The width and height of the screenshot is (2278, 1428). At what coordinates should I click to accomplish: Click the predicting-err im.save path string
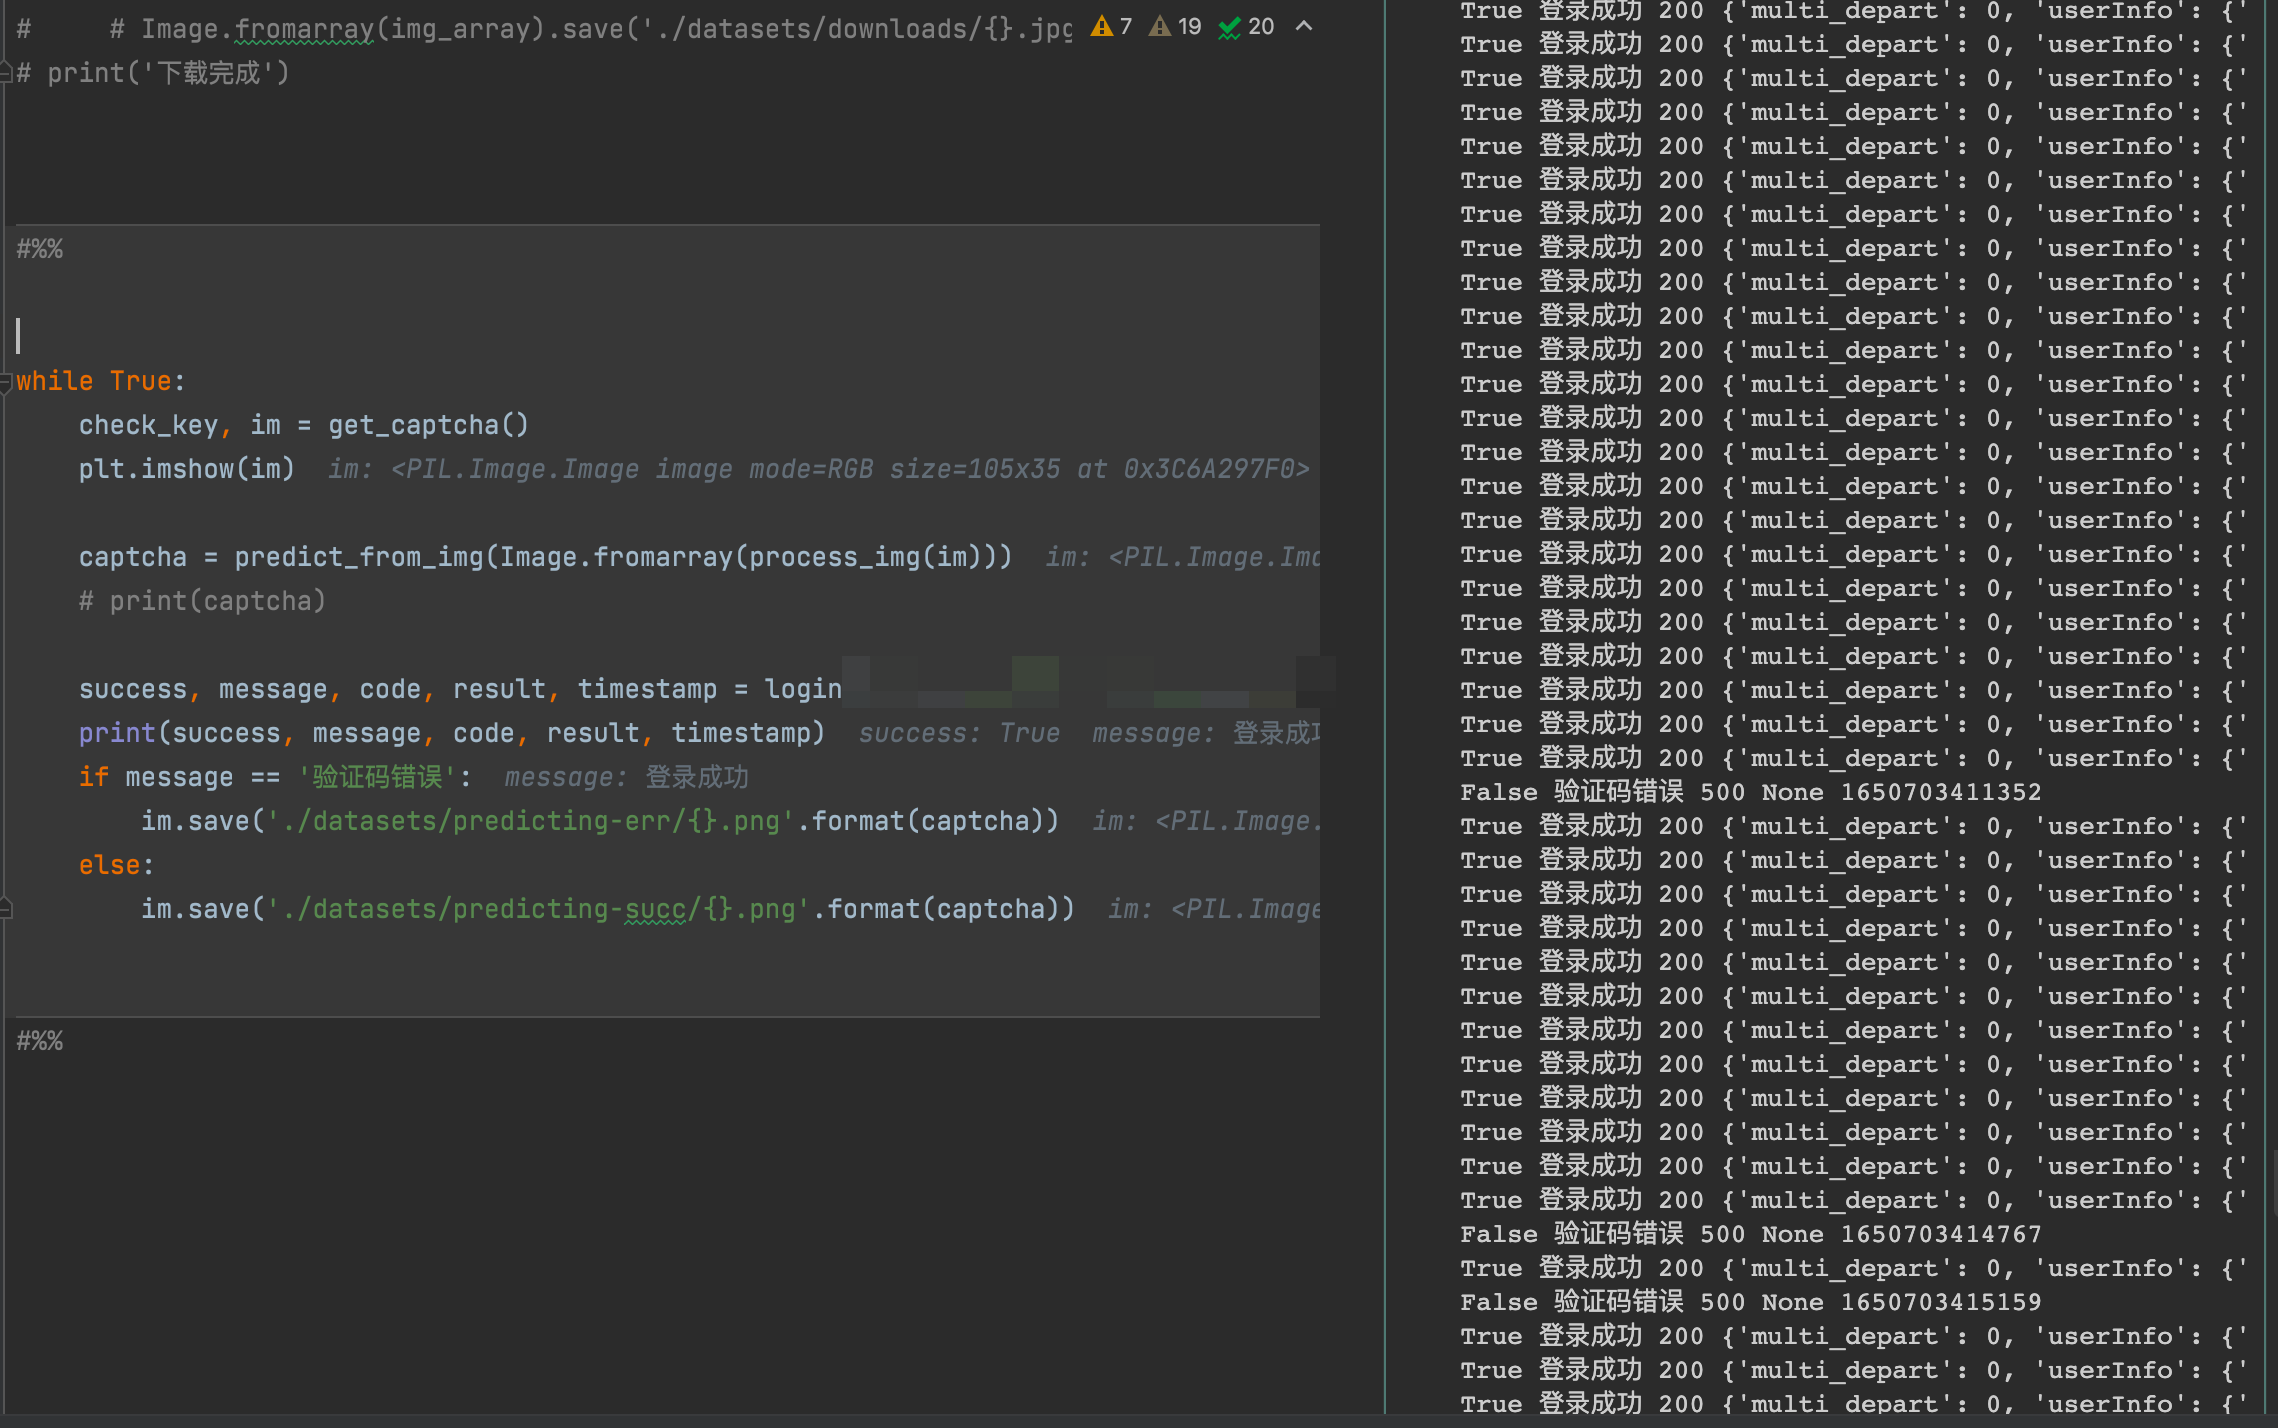pyautogui.click(x=530, y=821)
